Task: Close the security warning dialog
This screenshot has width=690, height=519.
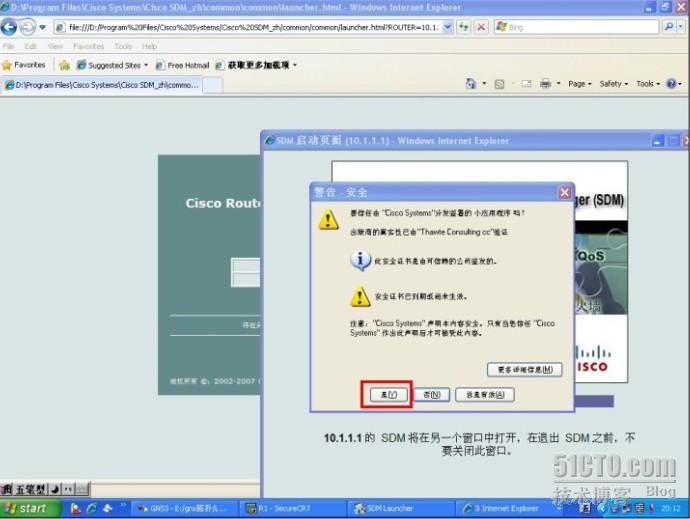Action: click(x=564, y=192)
